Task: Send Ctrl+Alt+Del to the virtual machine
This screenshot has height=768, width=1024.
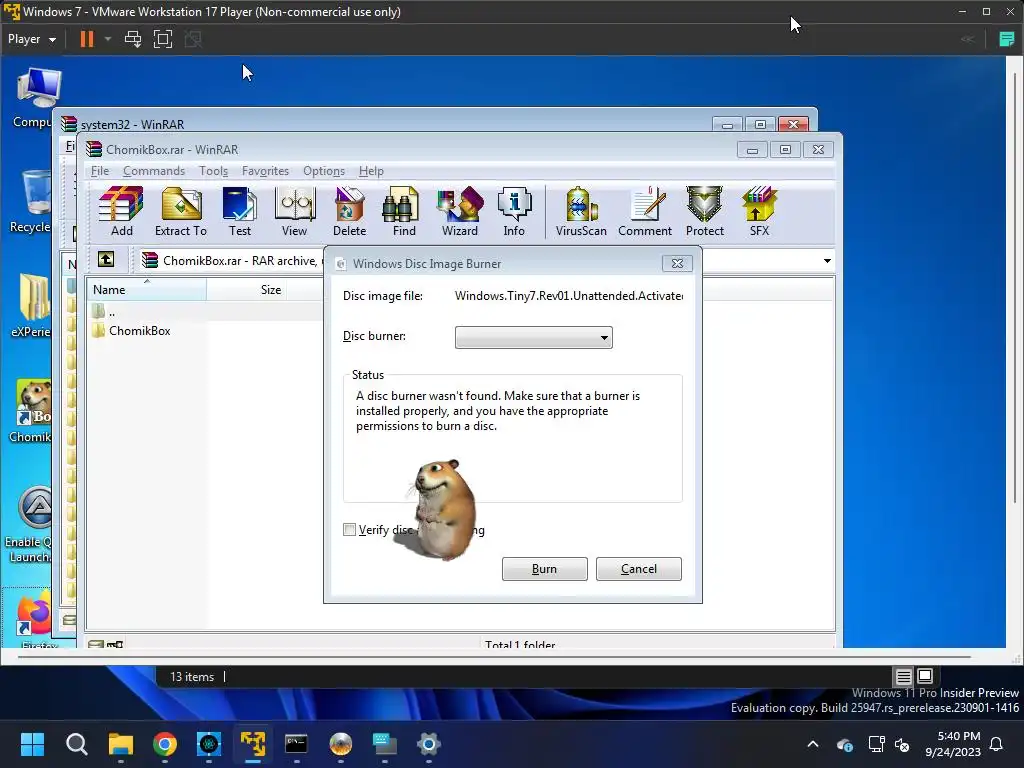Action: pyautogui.click(x=133, y=39)
